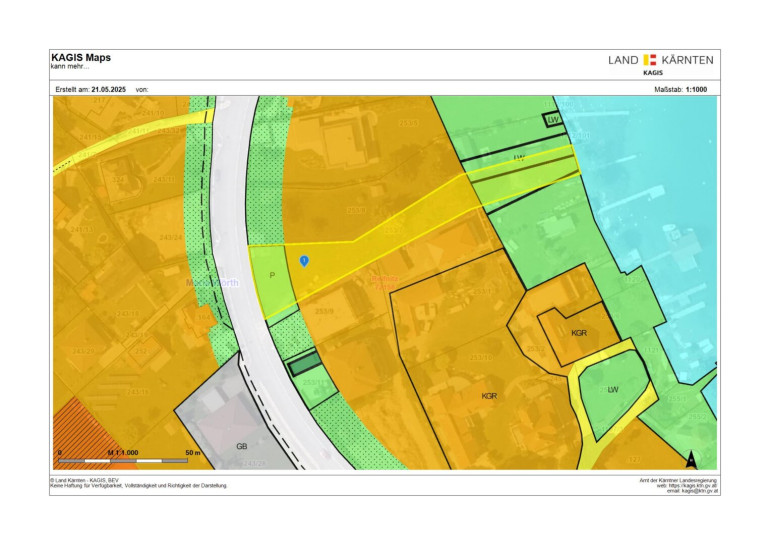Click the map scale bar
This screenshot has height=545, width=770.
(124, 461)
